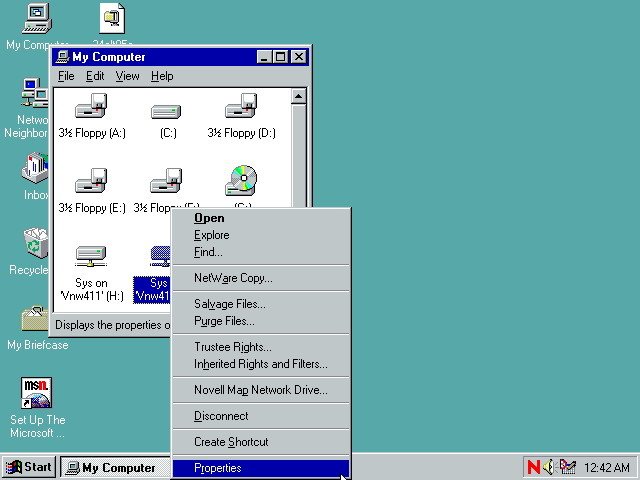This screenshot has width=640, height=480.
Task: Choose Find... from the context menu
Action: (x=261, y=252)
